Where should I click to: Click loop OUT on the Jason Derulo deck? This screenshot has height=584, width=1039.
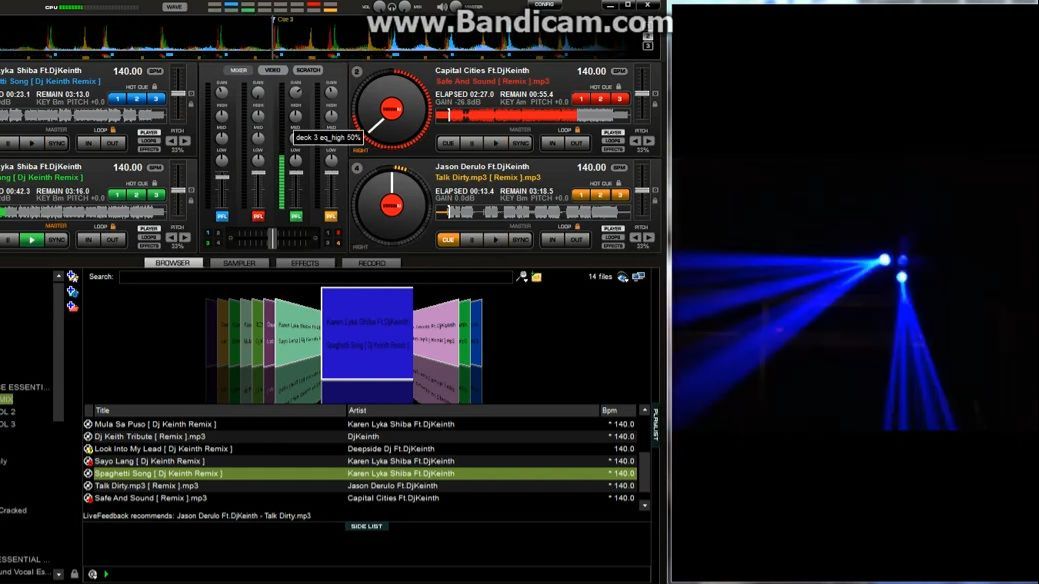tap(576, 239)
